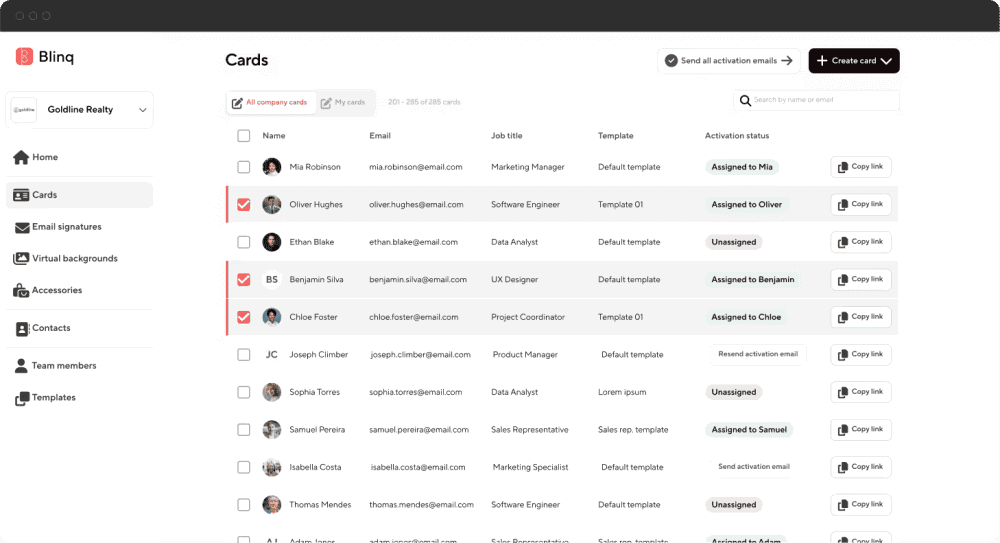Click the Templates stacked-cards icon

click(22, 398)
